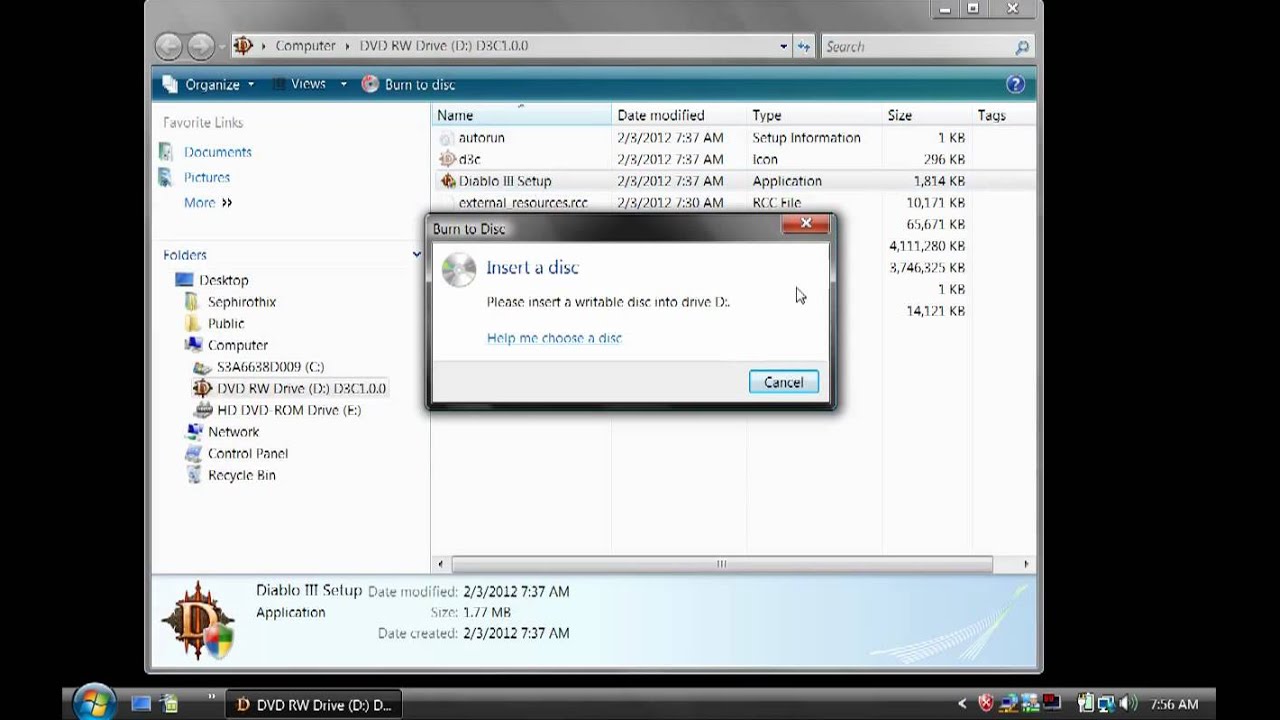
Task: Sort by Date modified column header
Action: click(679, 115)
